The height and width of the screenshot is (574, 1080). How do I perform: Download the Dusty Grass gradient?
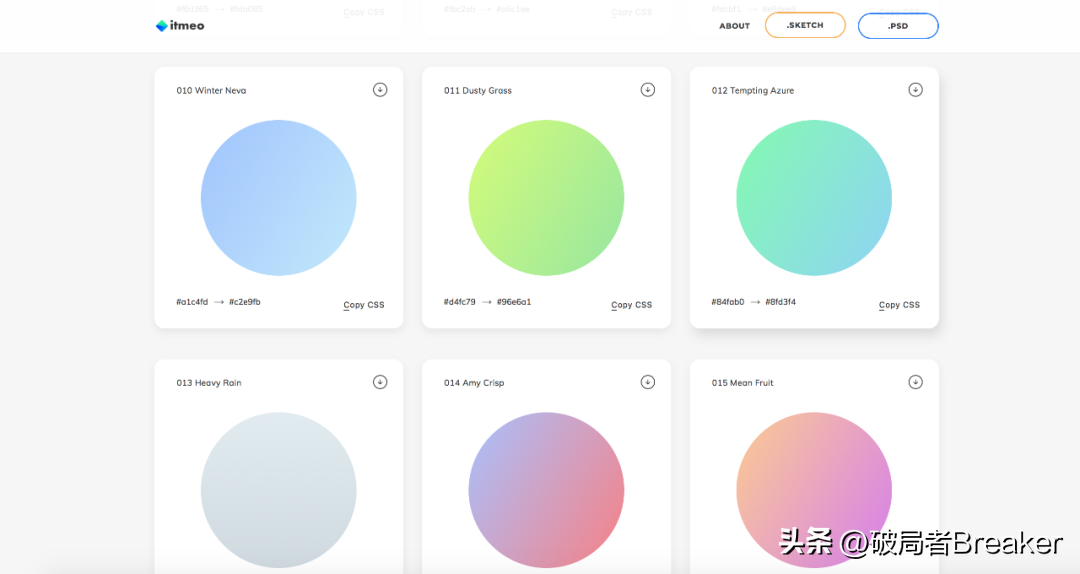(647, 90)
